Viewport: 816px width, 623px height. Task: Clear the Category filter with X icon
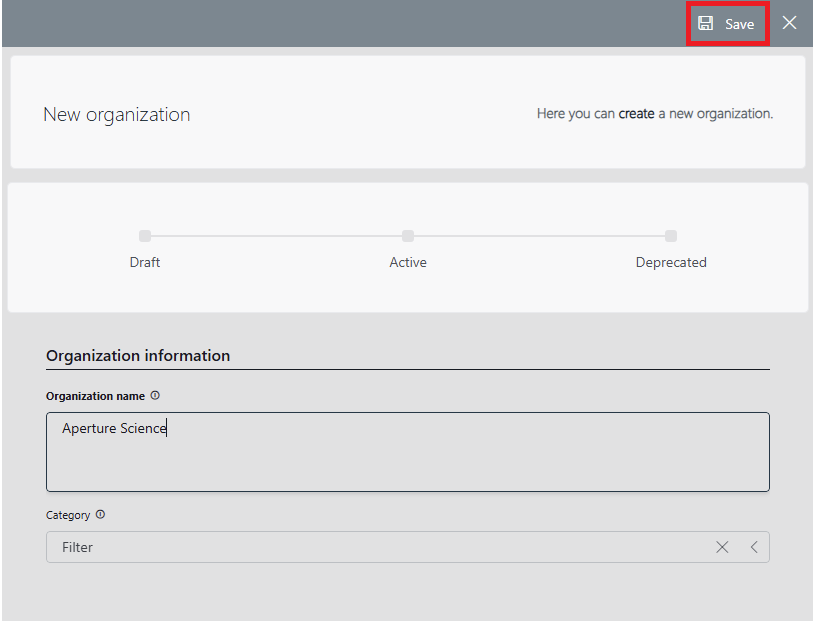(x=722, y=547)
